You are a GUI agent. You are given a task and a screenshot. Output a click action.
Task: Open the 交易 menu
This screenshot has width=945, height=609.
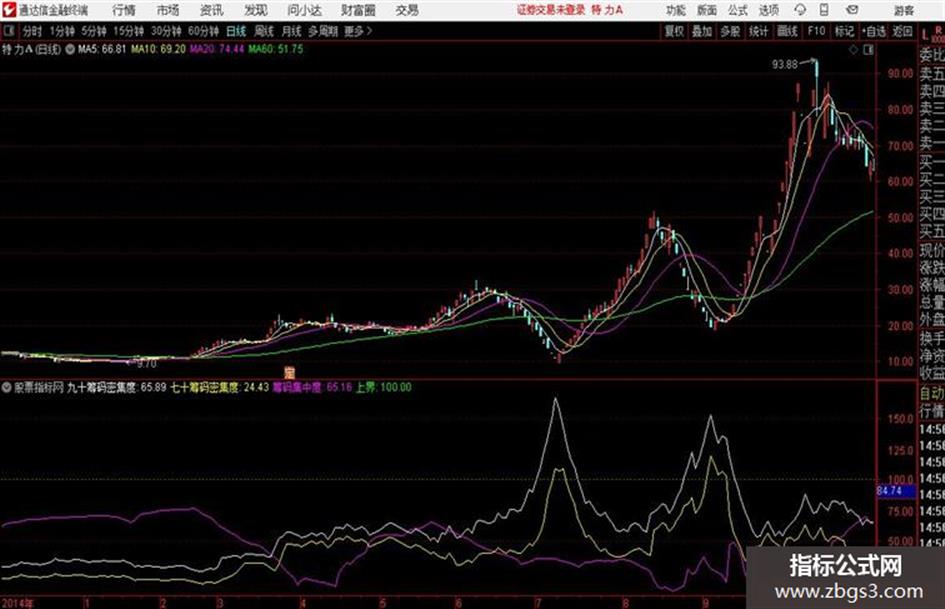(407, 10)
